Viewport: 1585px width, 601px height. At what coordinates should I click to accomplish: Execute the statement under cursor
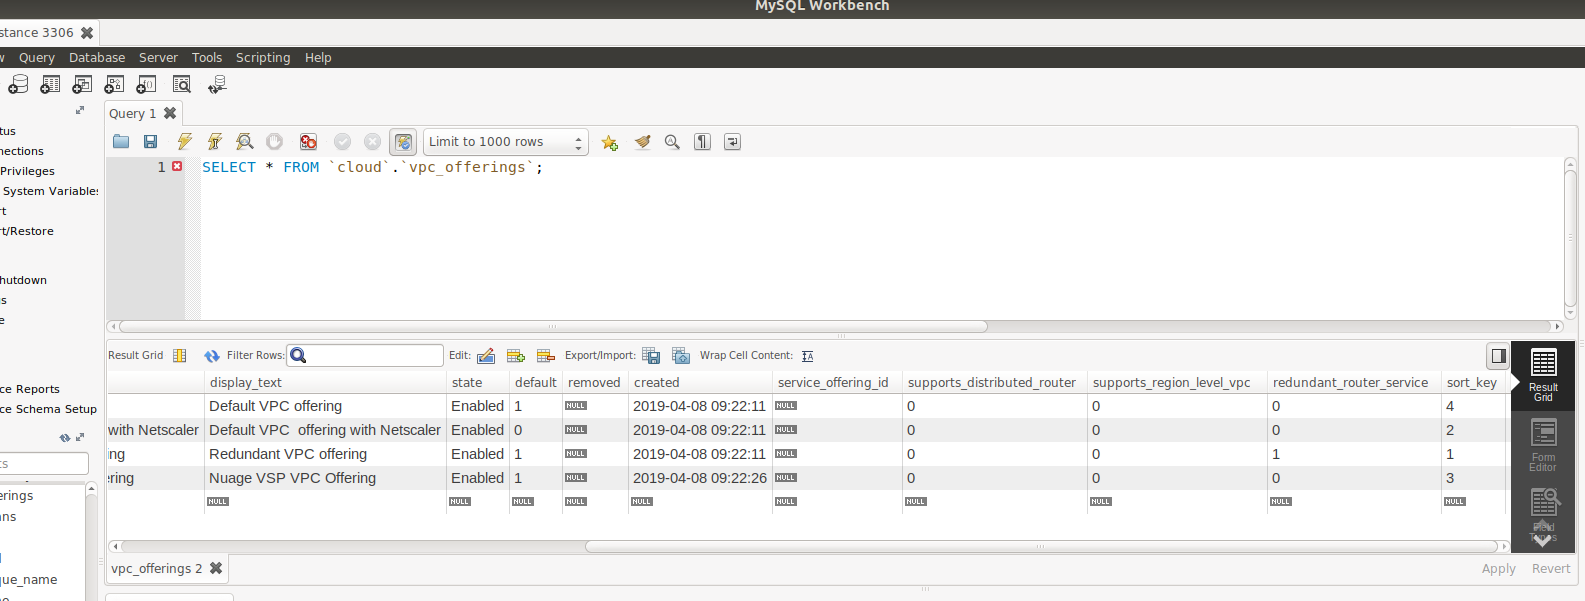tap(214, 142)
